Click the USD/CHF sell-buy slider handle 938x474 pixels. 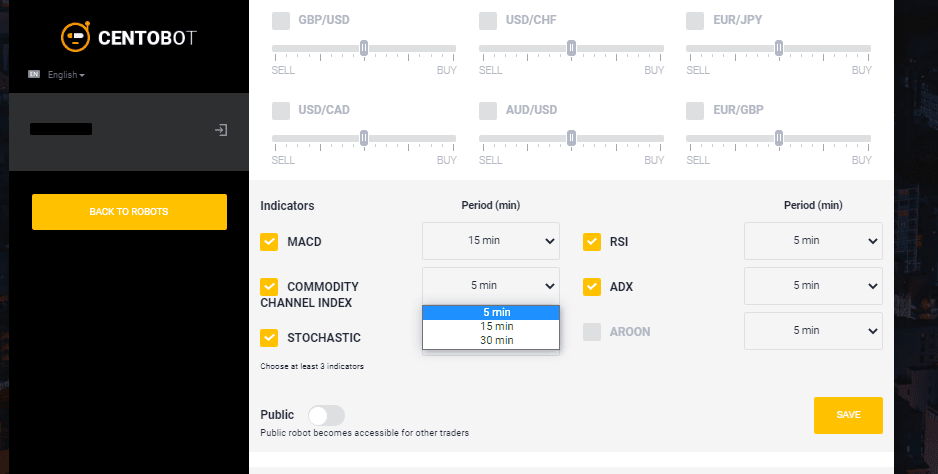[571, 48]
